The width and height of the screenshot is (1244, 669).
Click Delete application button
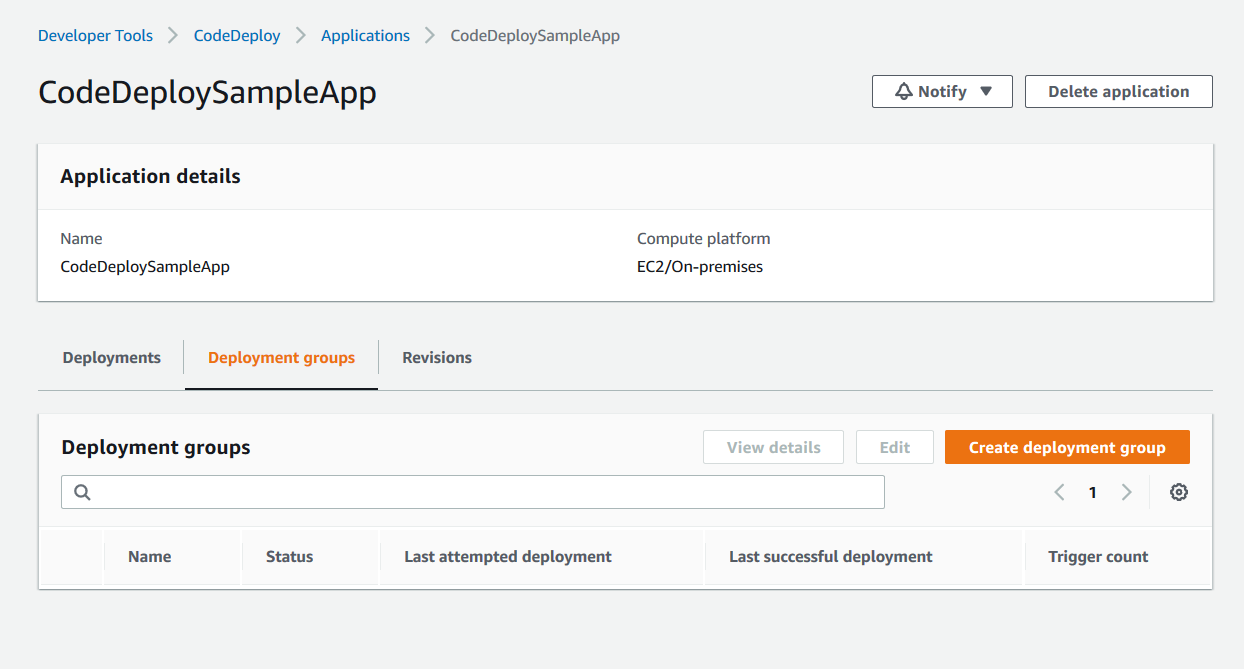[x=1119, y=91]
